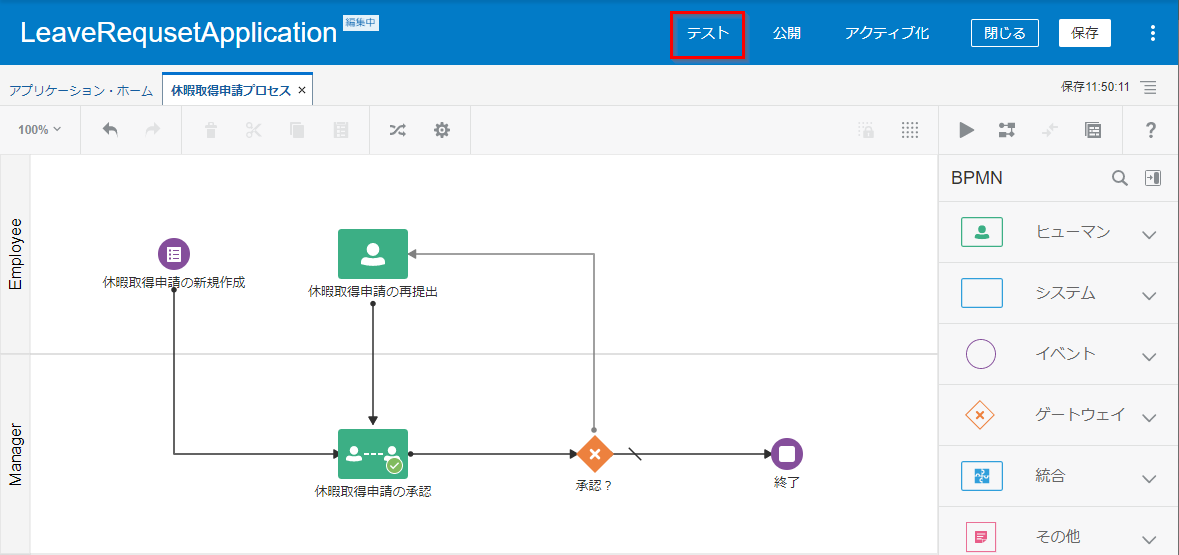
Task: Click the 閉じる button
Action: 1004,33
